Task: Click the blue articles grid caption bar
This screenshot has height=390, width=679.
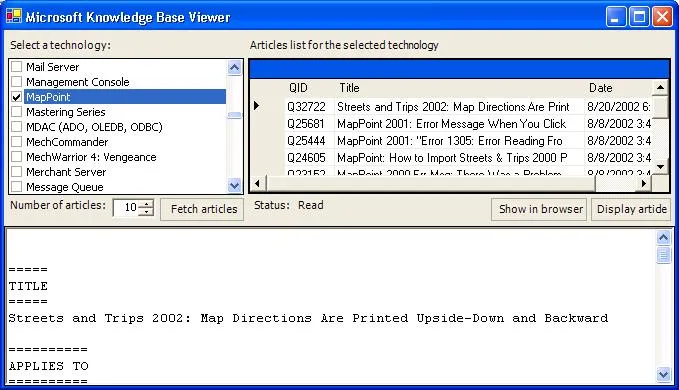Action: pyautogui.click(x=459, y=69)
